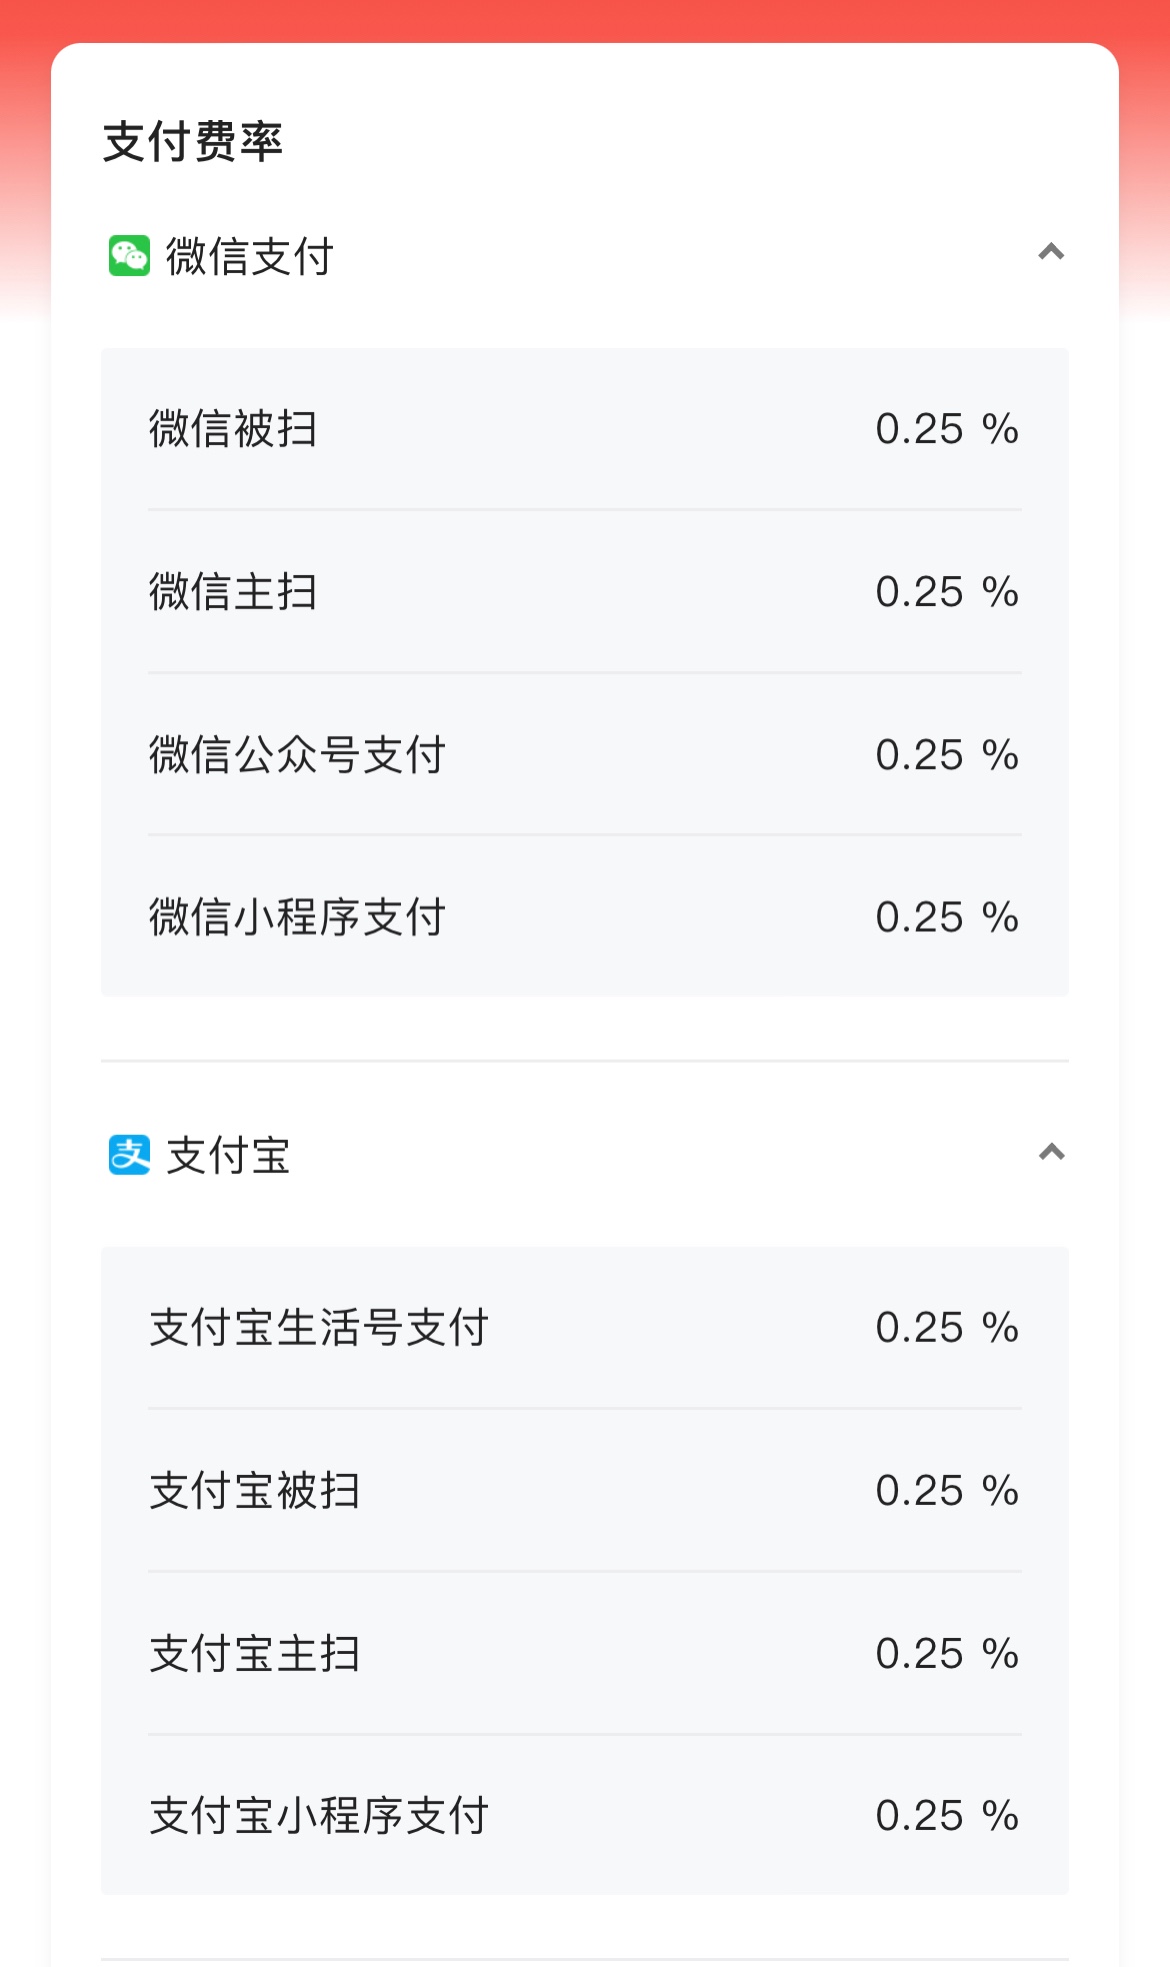Click the 0.25 rate for 支付宝小程序支付
The image size is (1170, 1967).
pyautogui.click(x=919, y=1816)
